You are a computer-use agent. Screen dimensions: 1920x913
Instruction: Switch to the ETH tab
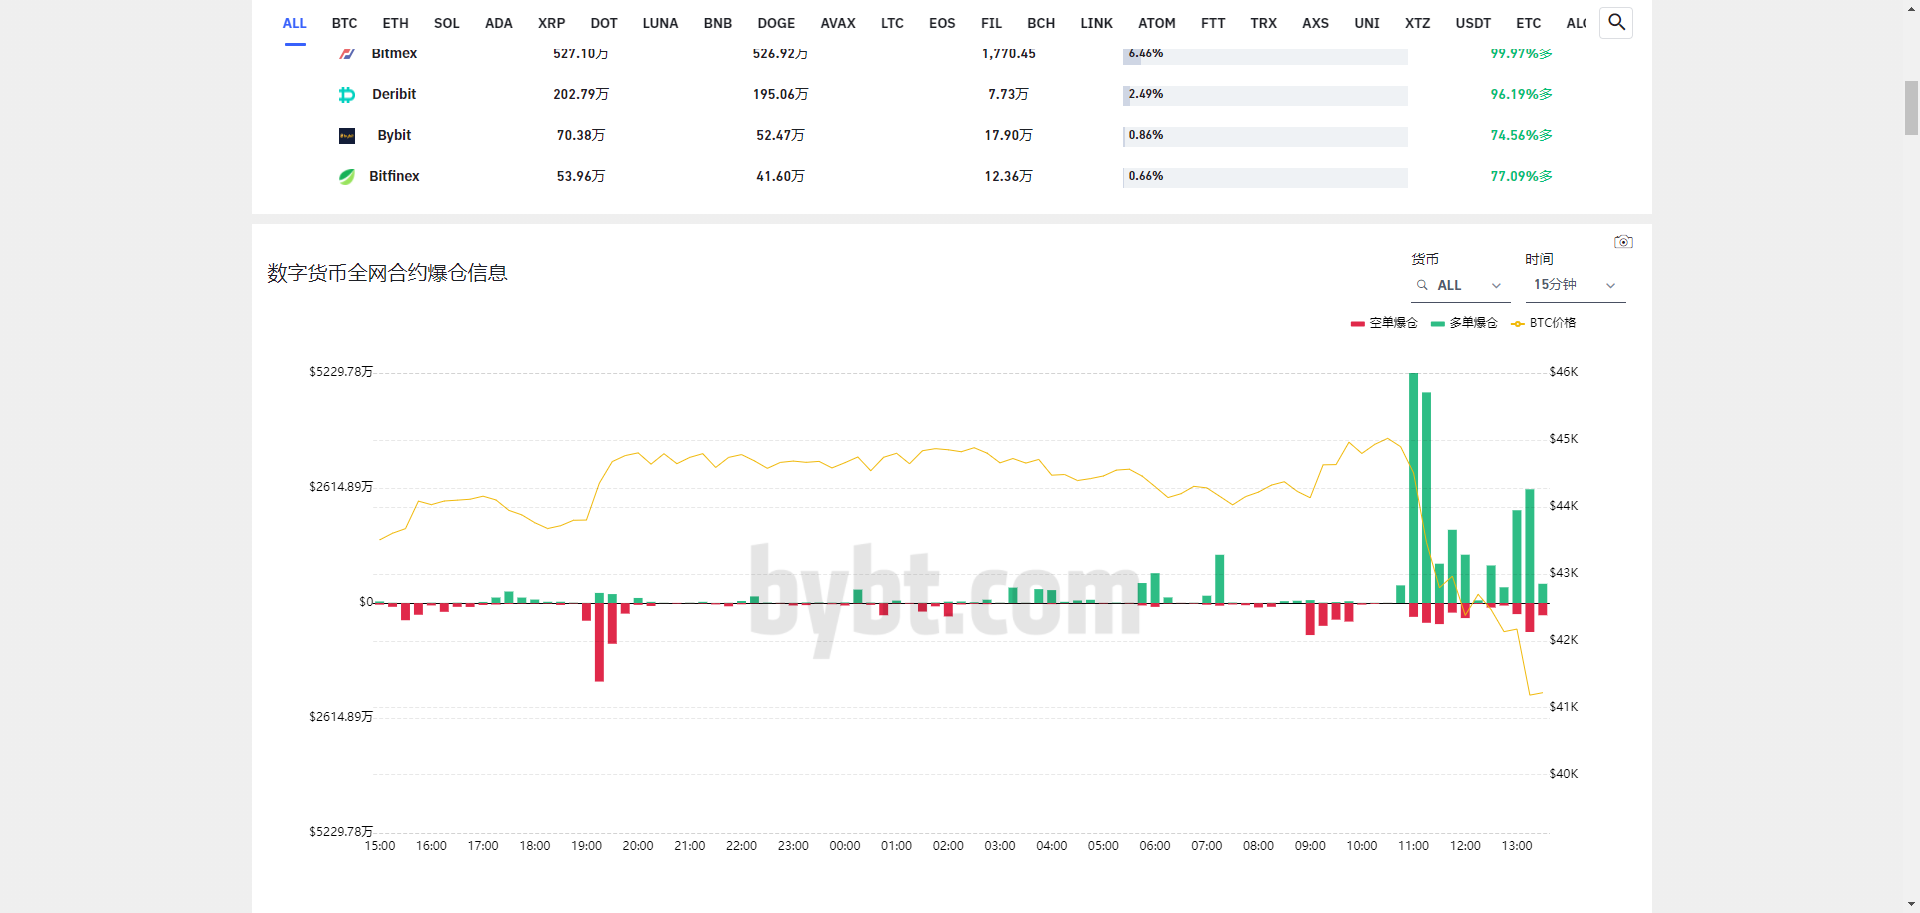(395, 23)
